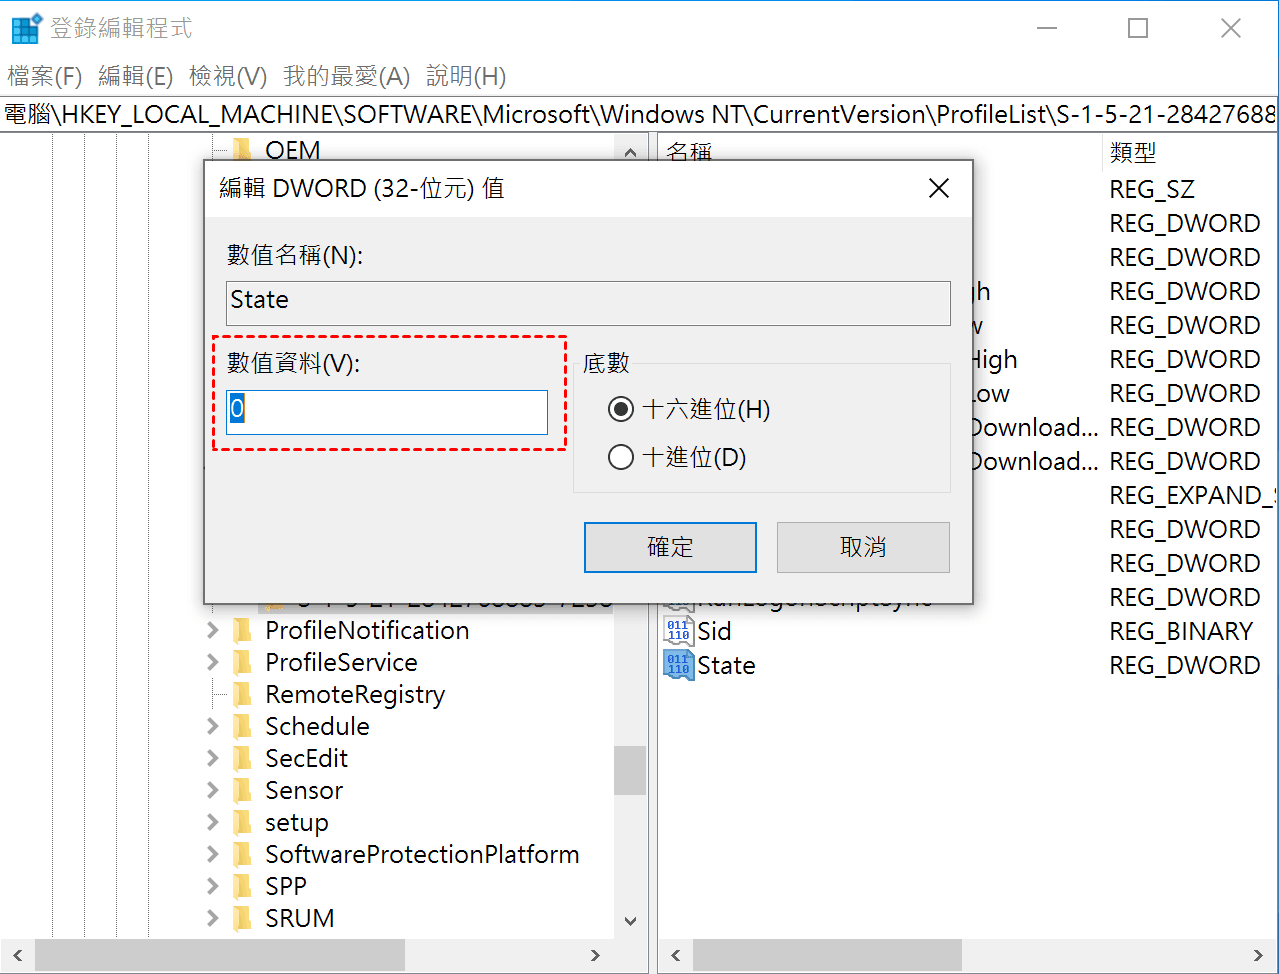Image resolution: width=1279 pixels, height=974 pixels.
Task: Open the 編輯(E) Edit menu
Action: tap(136, 76)
